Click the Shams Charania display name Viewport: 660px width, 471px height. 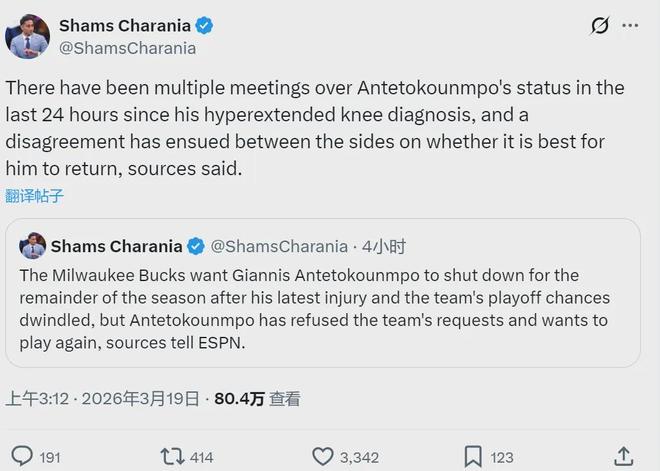(123, 25)
